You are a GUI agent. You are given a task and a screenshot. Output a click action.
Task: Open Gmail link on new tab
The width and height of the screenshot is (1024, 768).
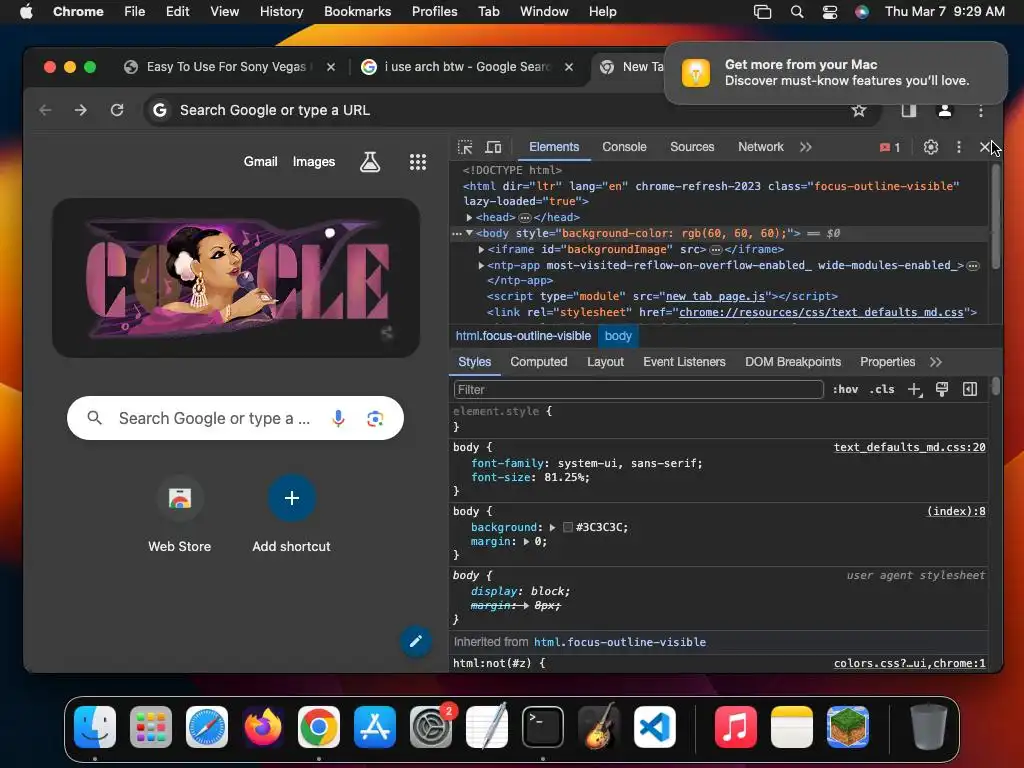click(261, 161)
